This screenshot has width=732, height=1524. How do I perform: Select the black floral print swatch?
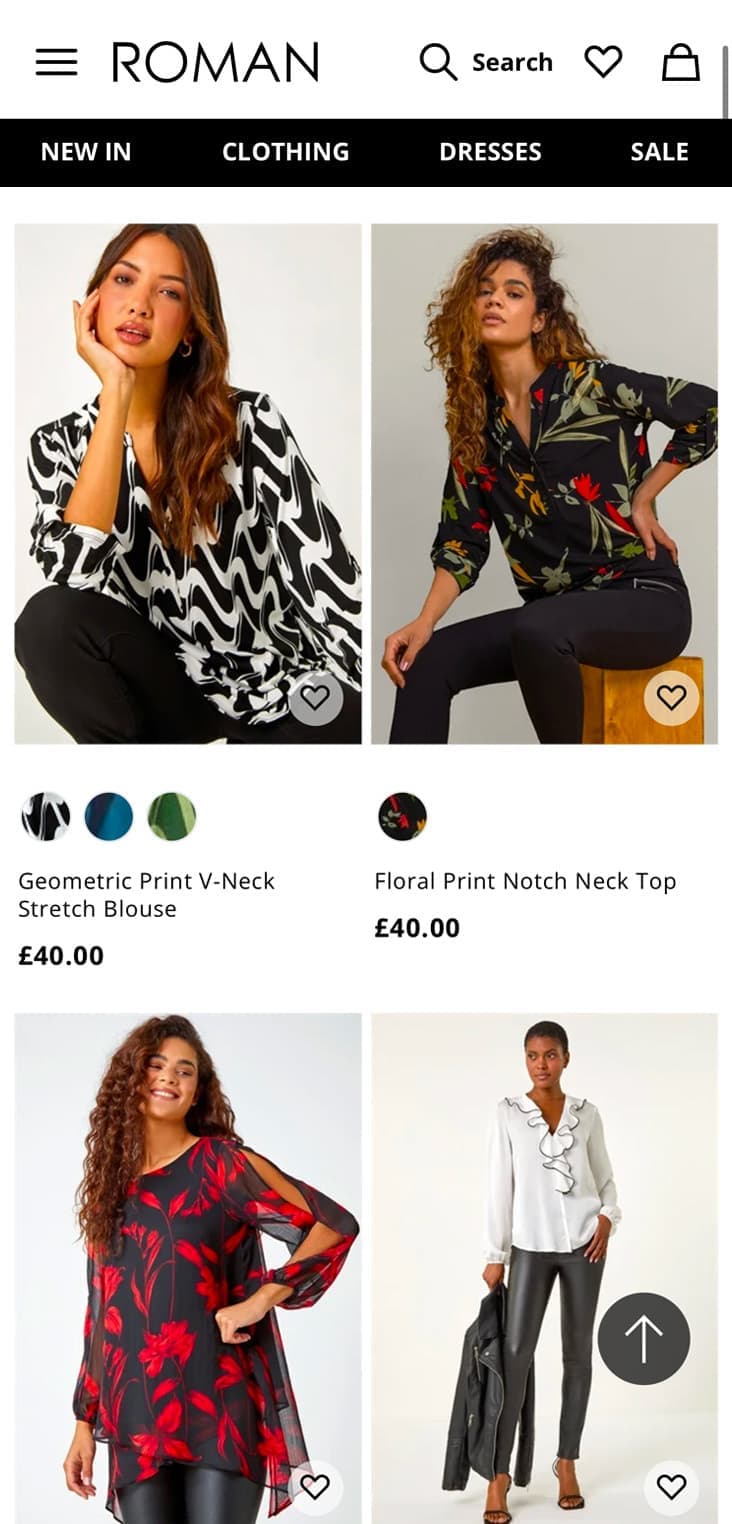pos(403,816)
